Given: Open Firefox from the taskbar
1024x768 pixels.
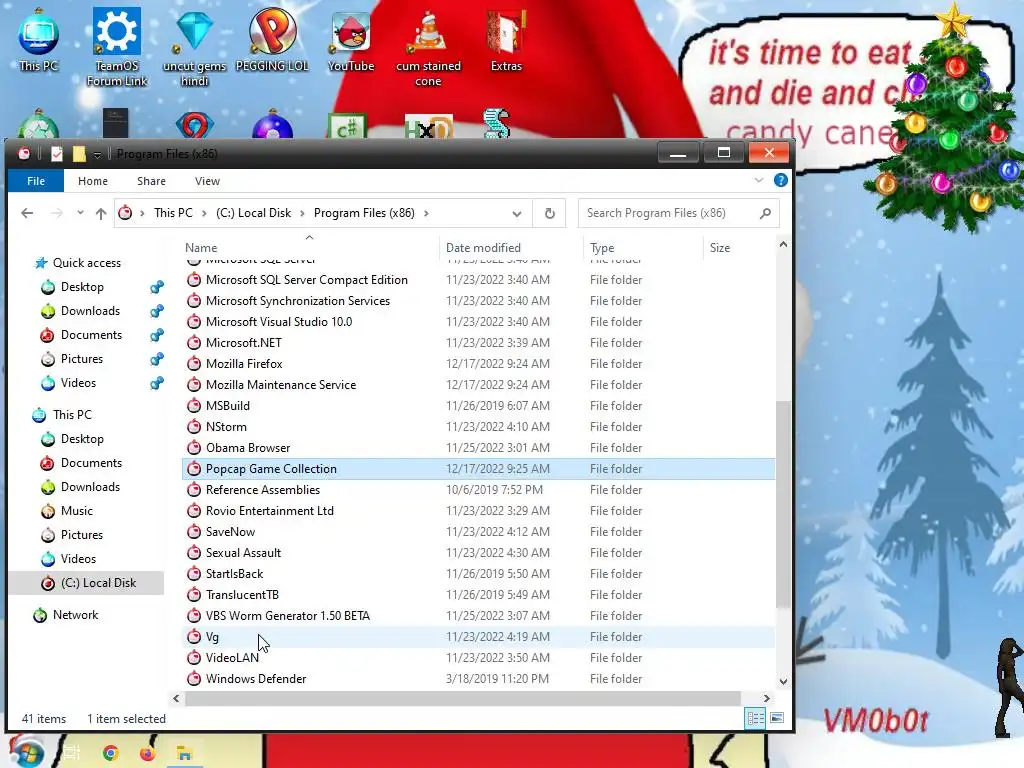Looking at the screenshot, I should [x=148, y=753].
